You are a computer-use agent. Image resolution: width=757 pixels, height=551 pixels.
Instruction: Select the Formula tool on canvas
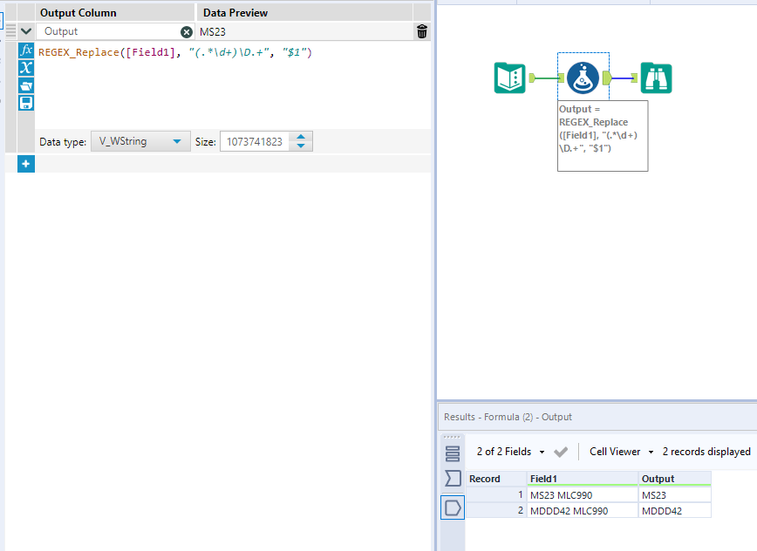pyautogui.click(x=583, y=78)
